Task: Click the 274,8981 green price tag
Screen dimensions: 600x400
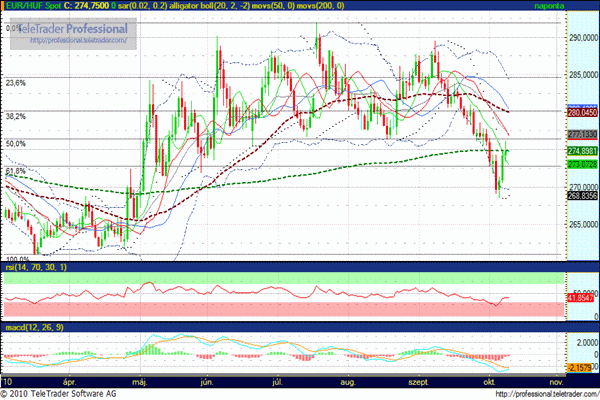Action: click(x=581, y=151)
